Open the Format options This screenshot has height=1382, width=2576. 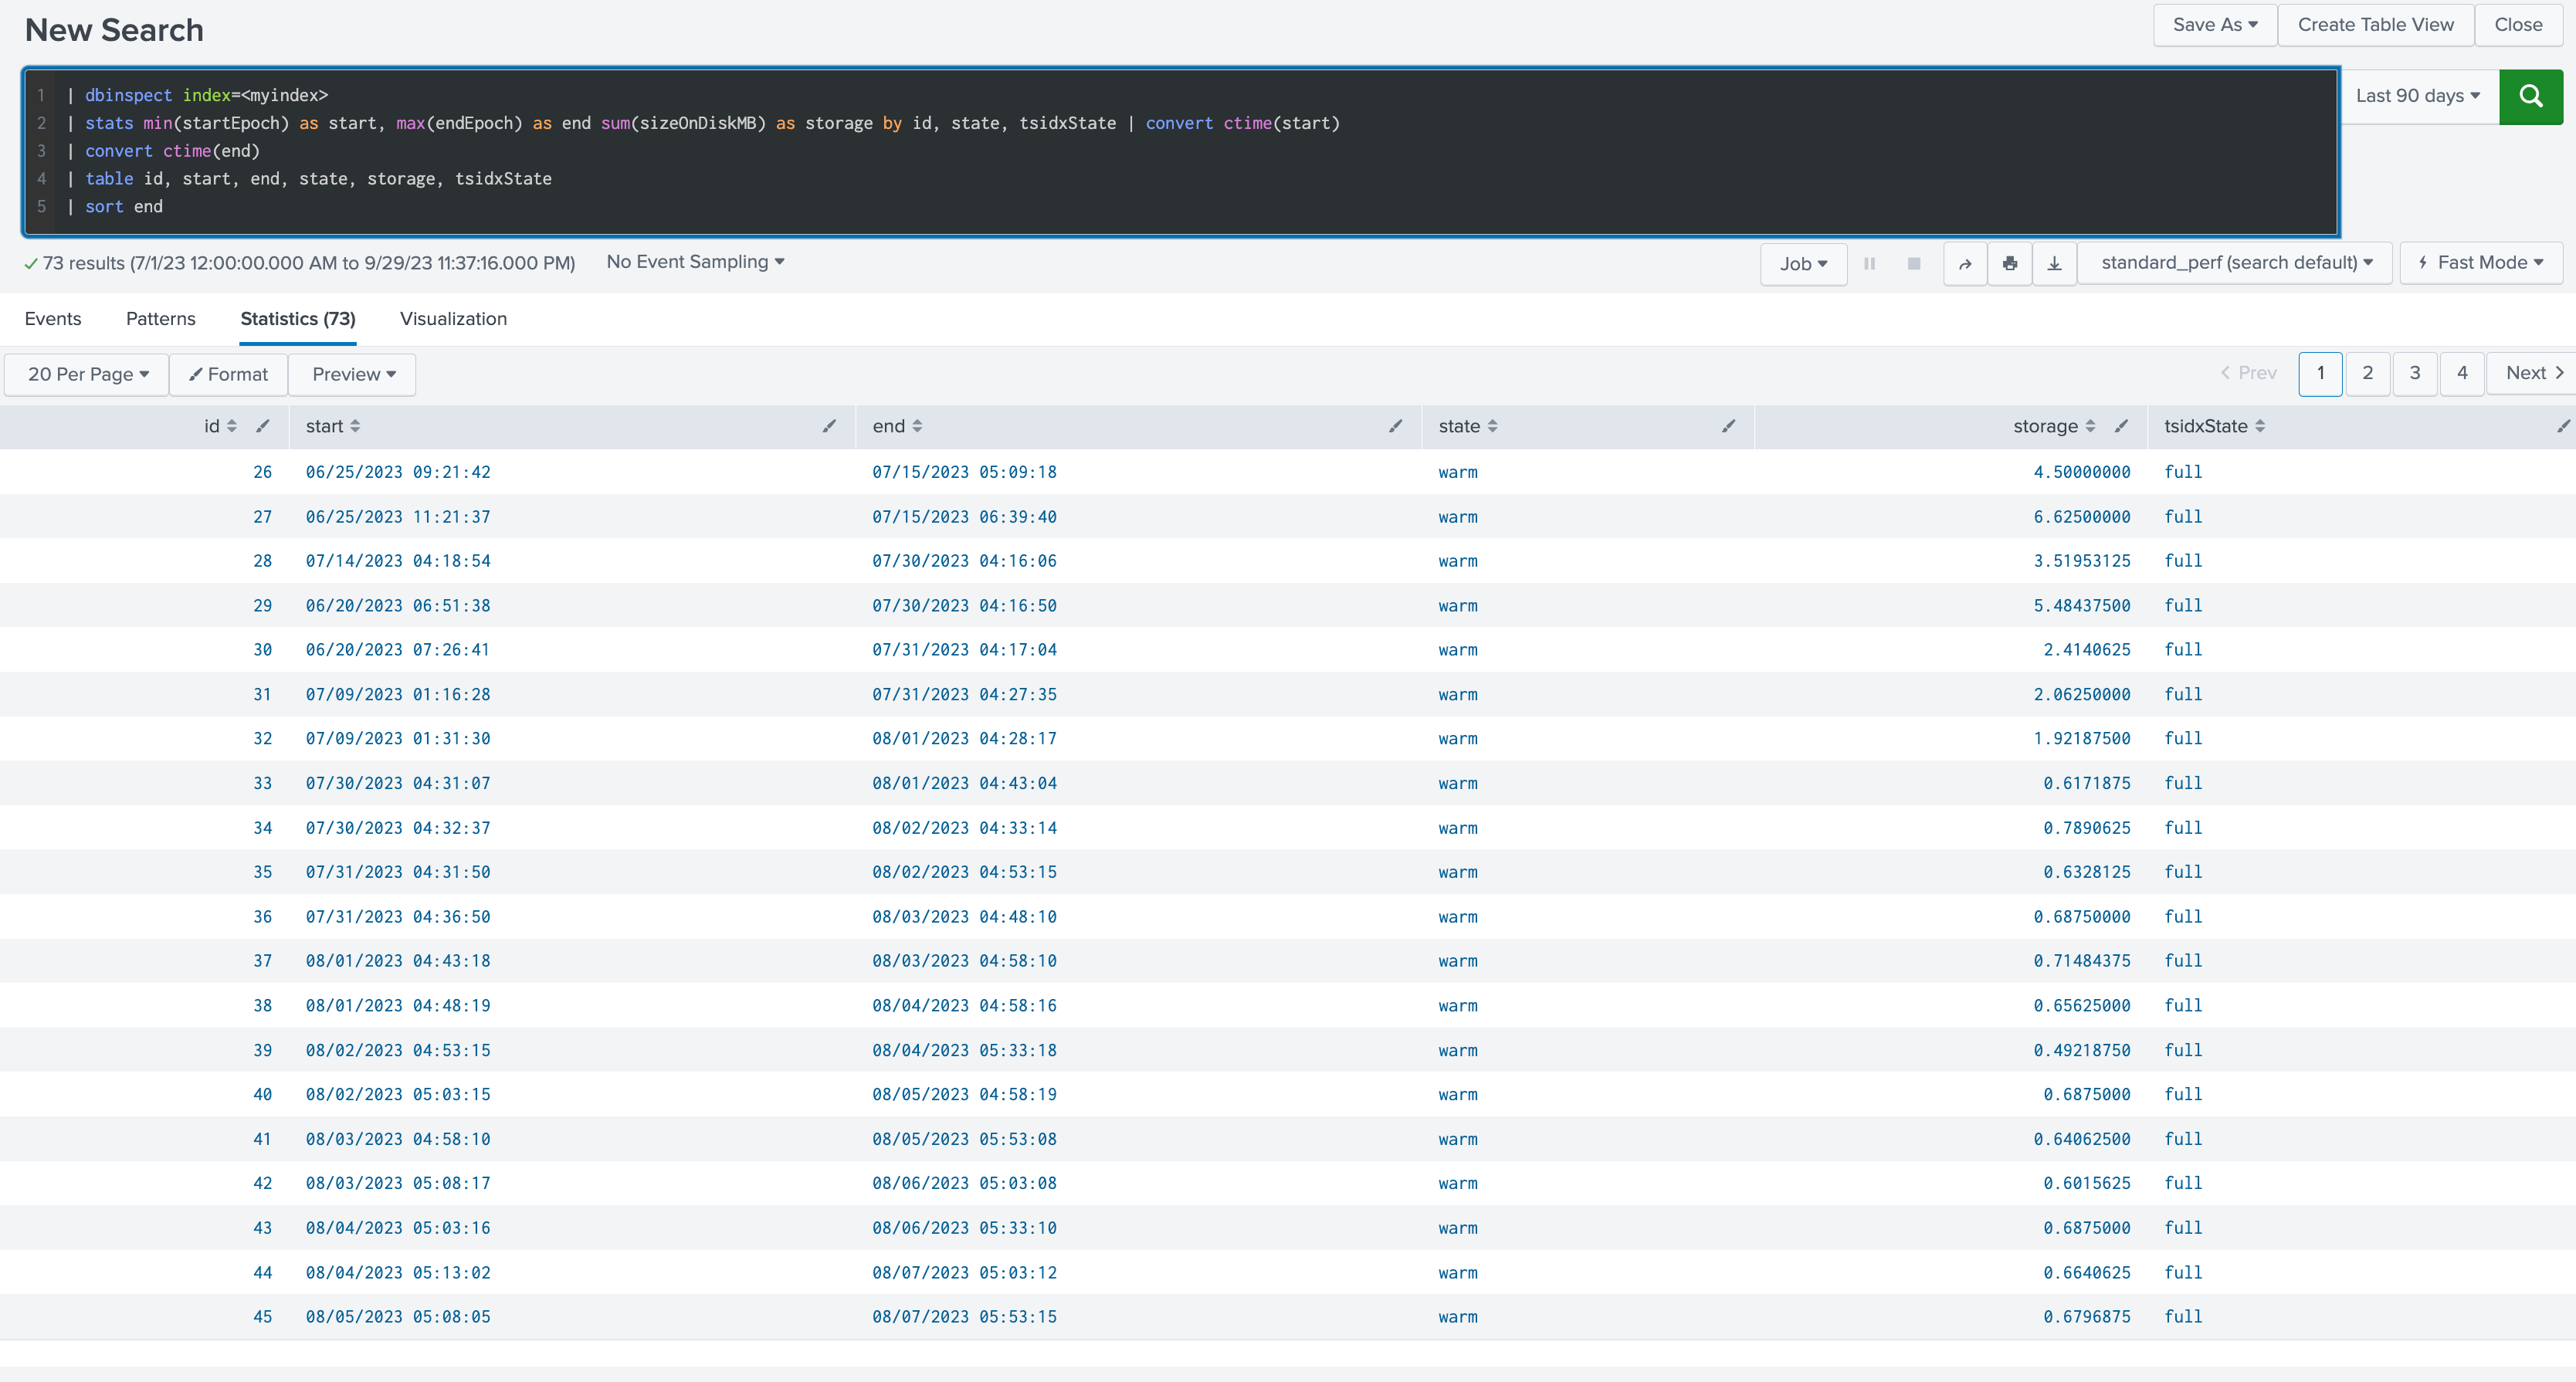coord(228,374)
